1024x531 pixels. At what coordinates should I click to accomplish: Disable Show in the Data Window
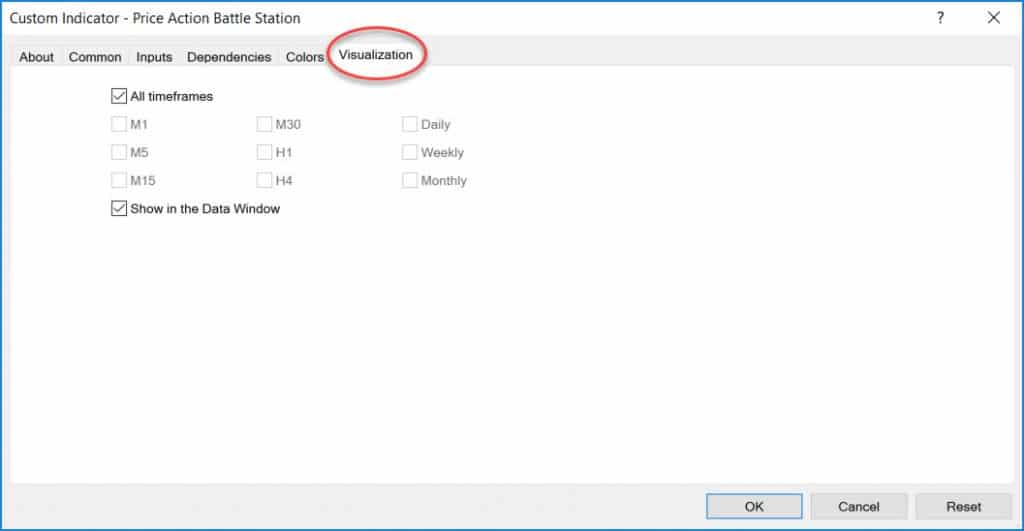119,209
